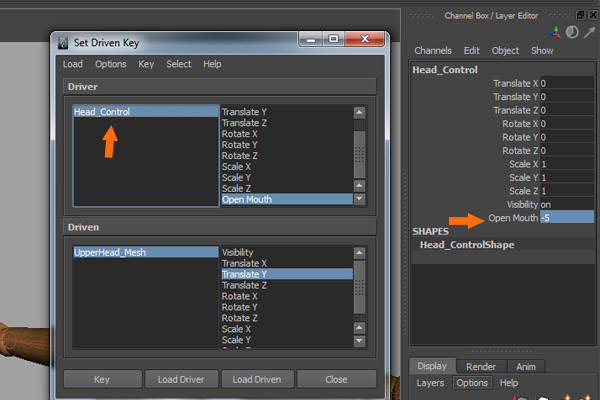The width and height of the screenshot is (600, 400).
Task: Click the driven attribute list scrollbar thumb
Action: pos(359,287)
